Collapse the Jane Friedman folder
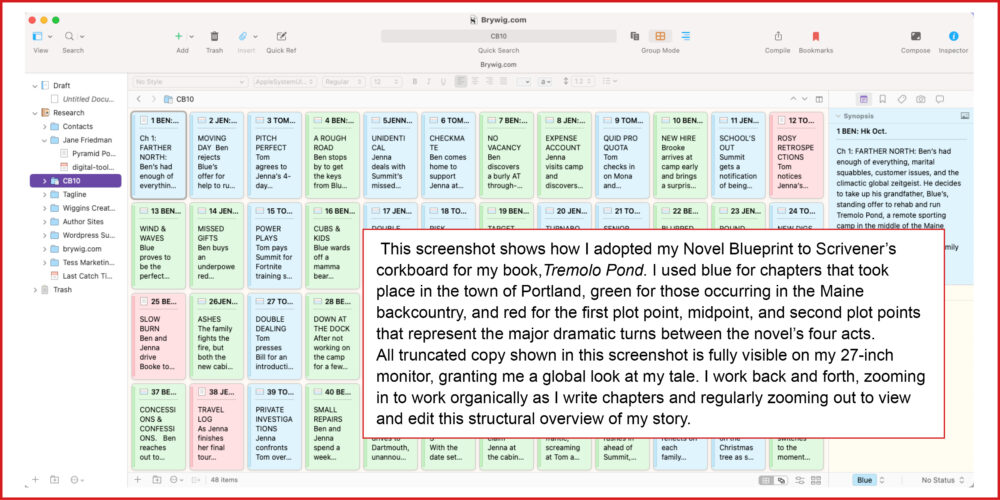The image size is (1000, 500). coord(44,140)
